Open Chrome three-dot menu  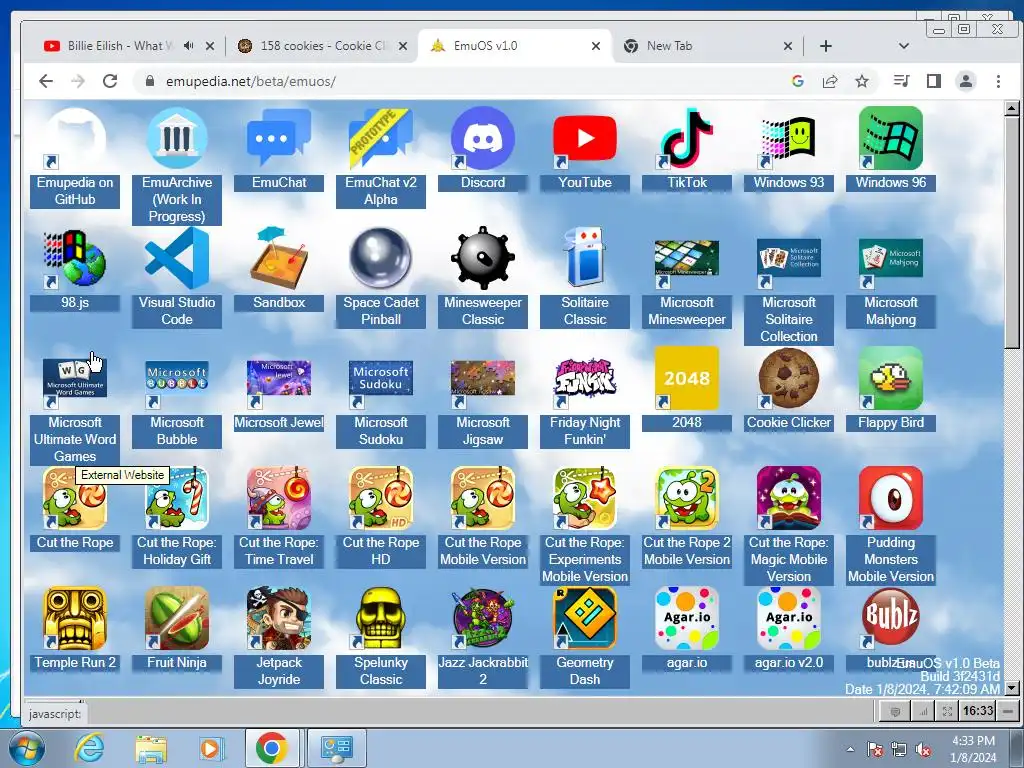pos(998,81)
